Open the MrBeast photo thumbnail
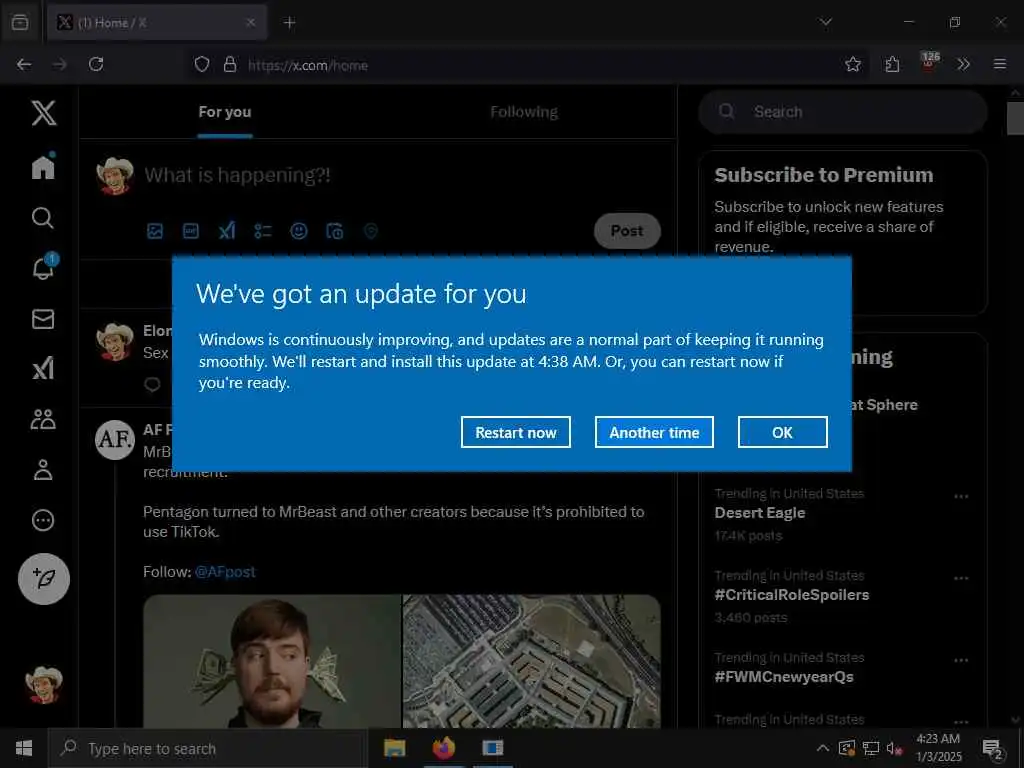The image size is (1024, 768). (x=272, y=661)
